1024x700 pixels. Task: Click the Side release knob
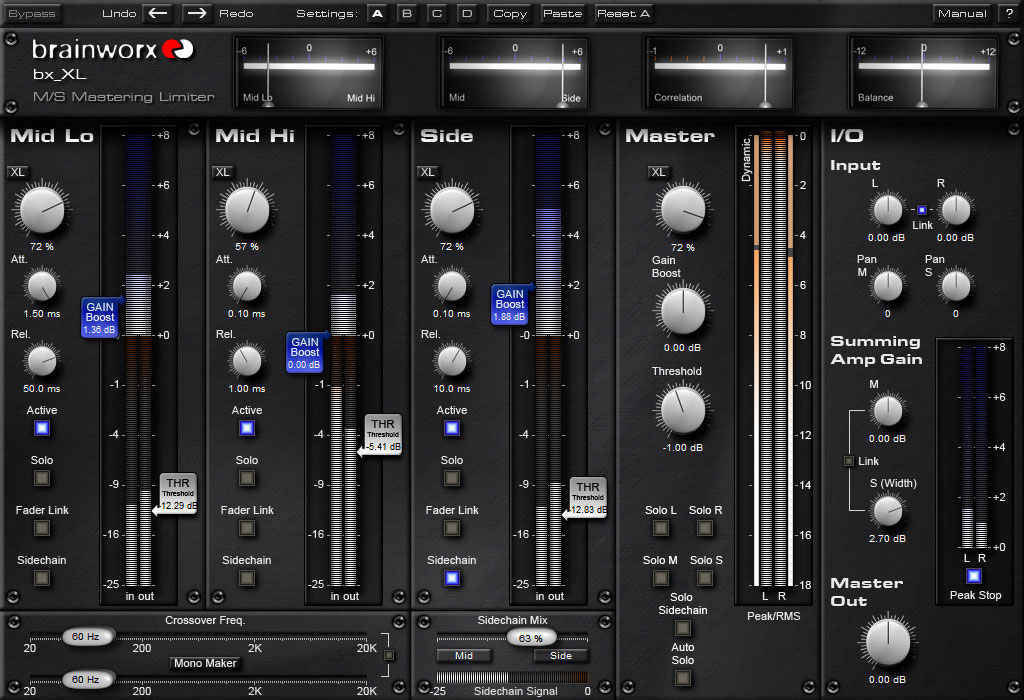452,361
